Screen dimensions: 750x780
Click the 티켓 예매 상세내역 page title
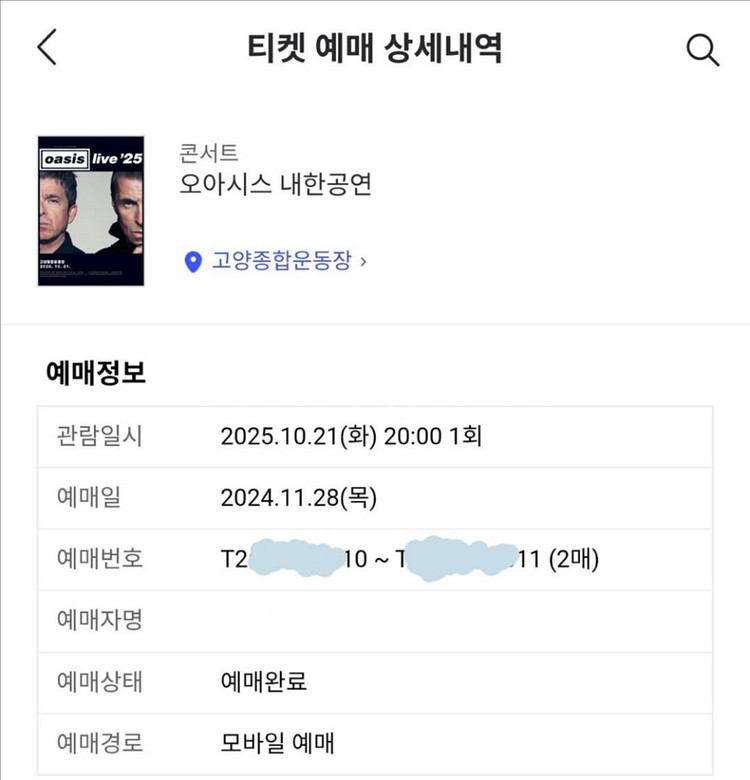[374, 49]
